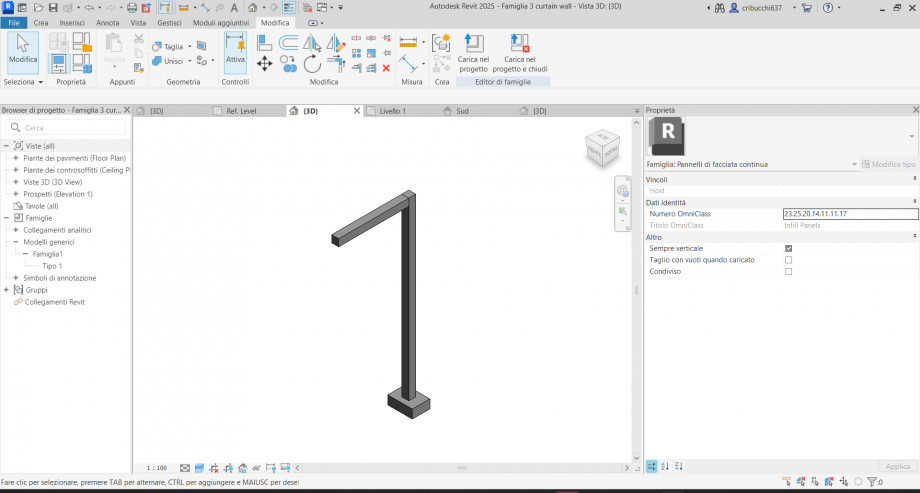
Task: Open the Gestisci ribbon tab
Action: (x=170, y=23)
